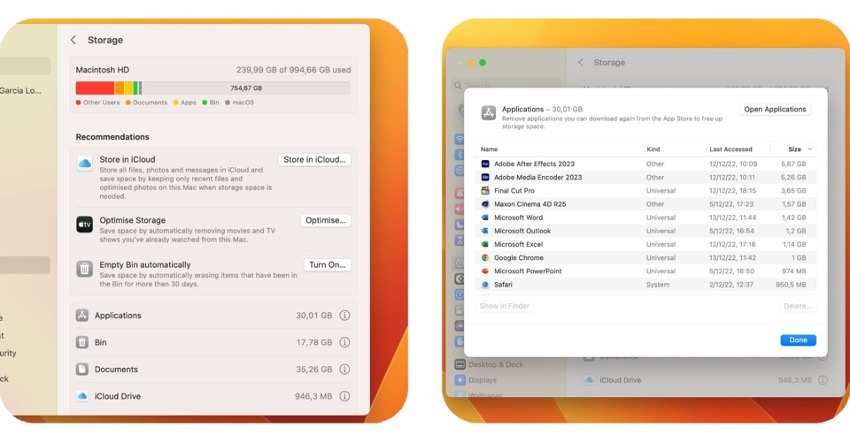
Task: Click the iCloud Drive row label in left window
Action: [118, 396]
